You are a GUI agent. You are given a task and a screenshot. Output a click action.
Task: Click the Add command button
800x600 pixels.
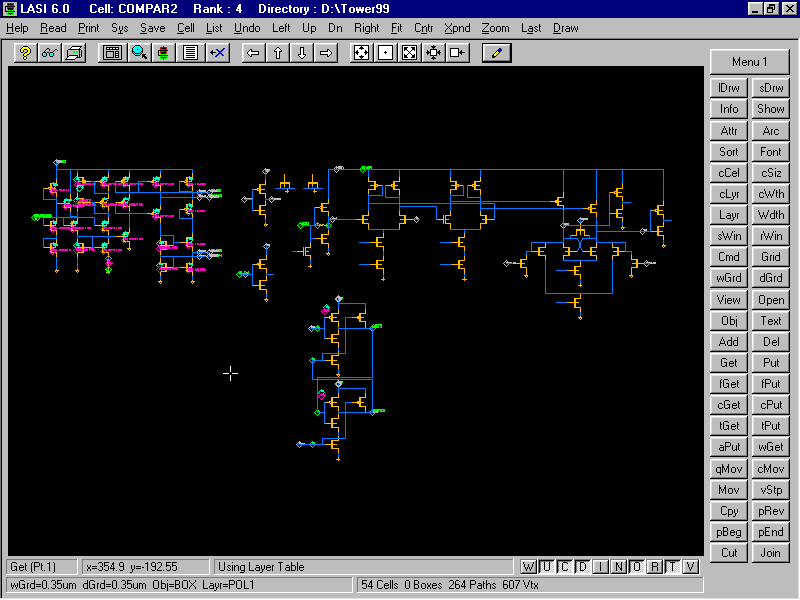pyautogui.click(x=729, y=341)
